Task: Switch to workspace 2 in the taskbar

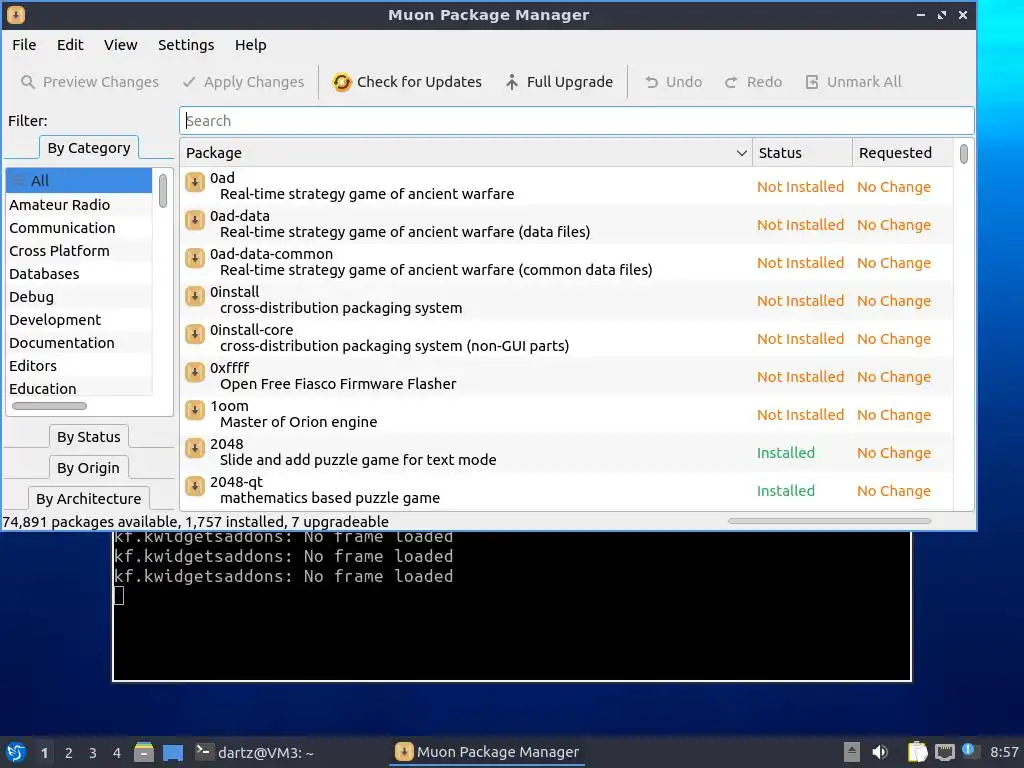Action: click(69, 753)
